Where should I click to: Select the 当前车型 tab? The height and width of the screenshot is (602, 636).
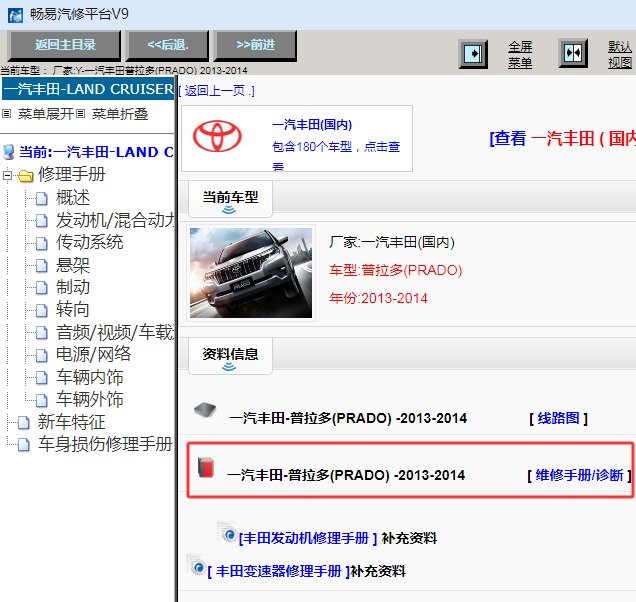230,199
